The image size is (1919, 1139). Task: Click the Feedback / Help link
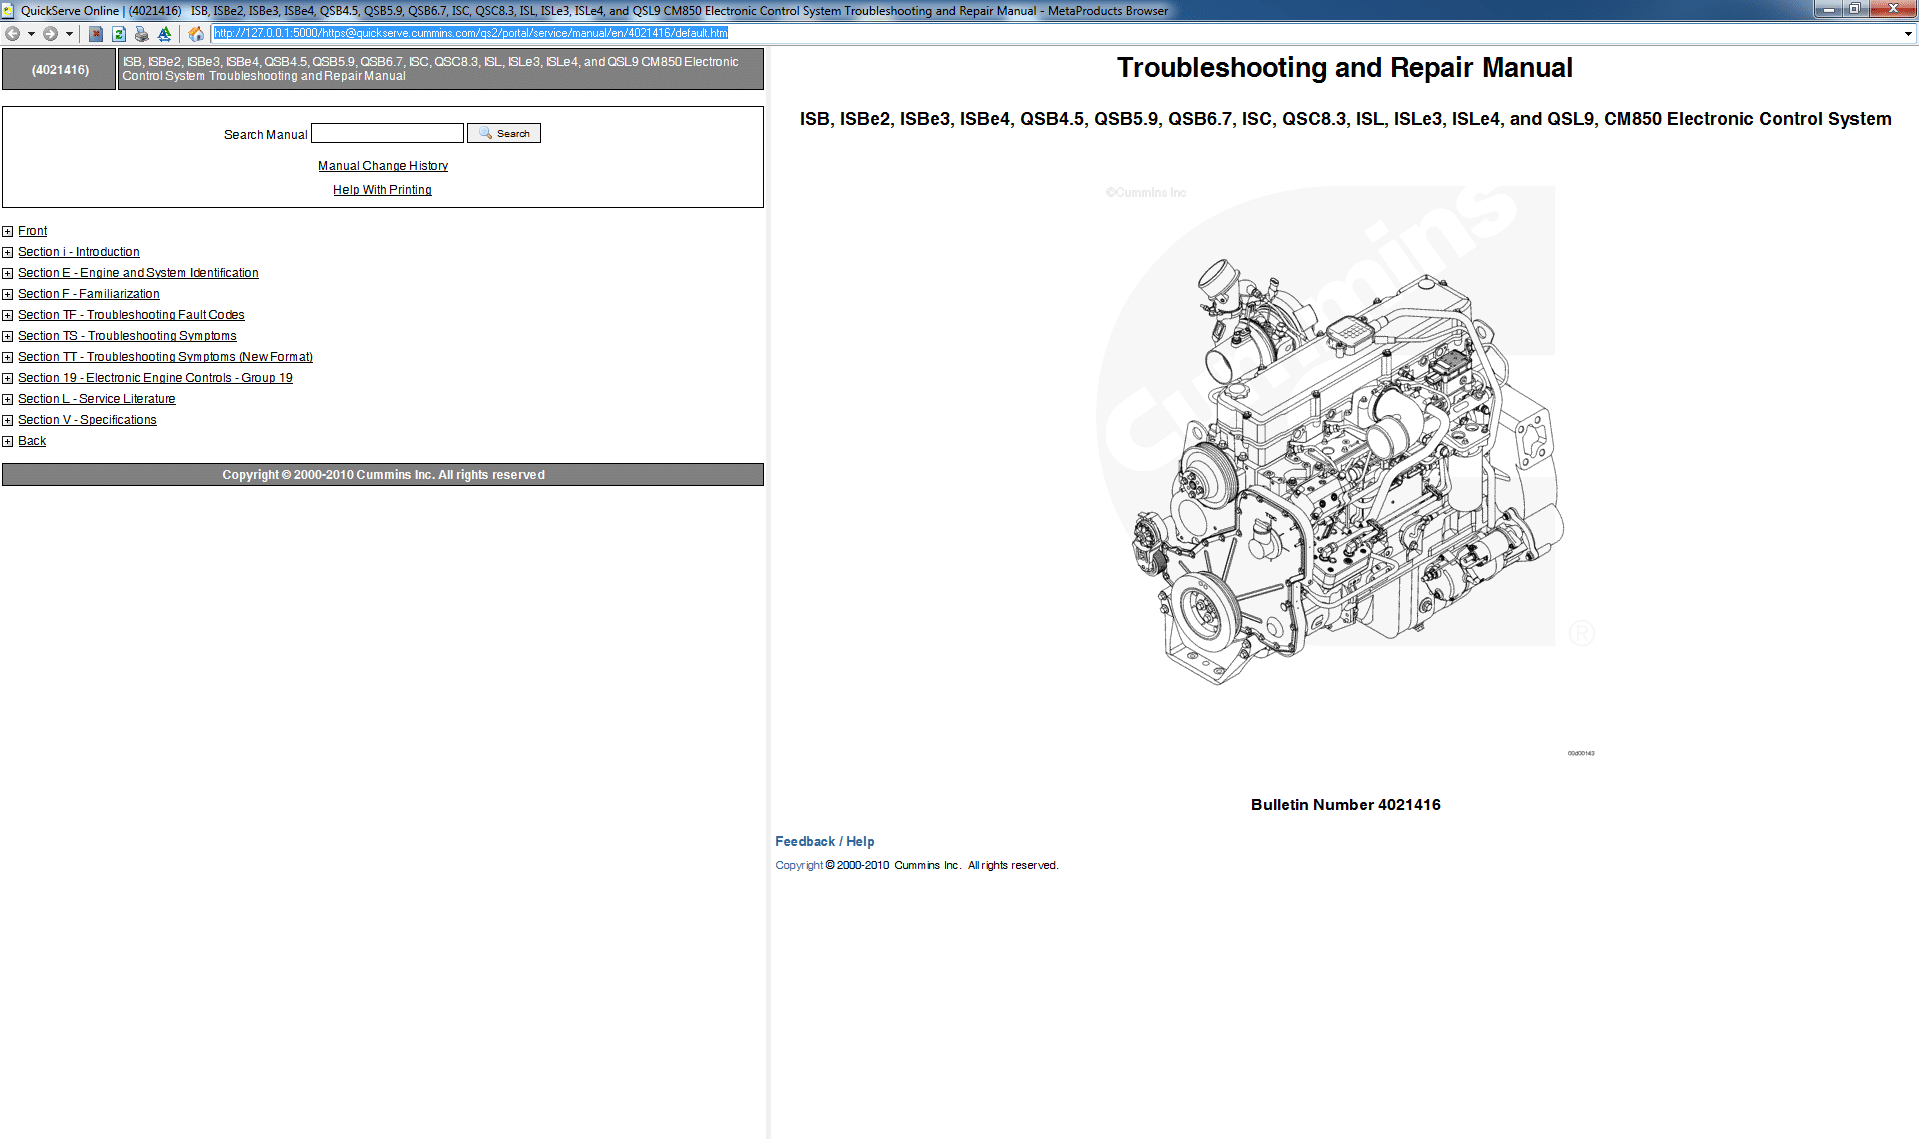click(x=825, y=842)
